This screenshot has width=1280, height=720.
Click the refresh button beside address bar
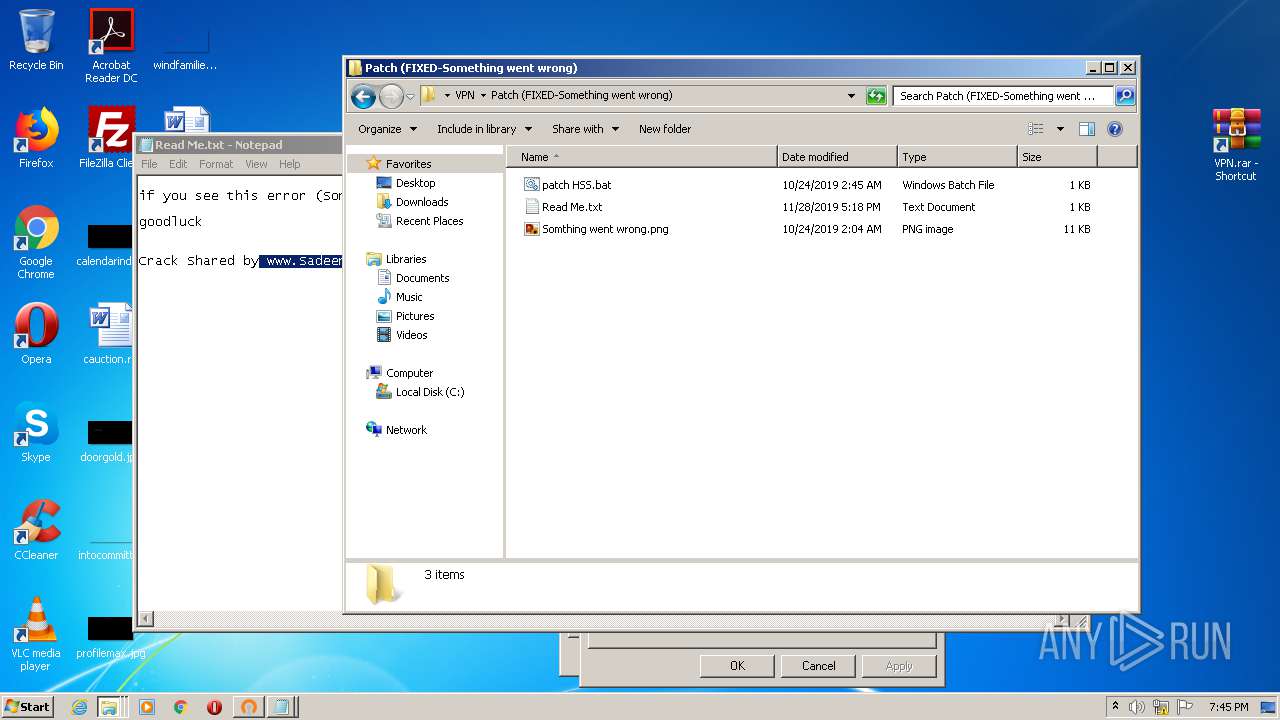point(876,96)
